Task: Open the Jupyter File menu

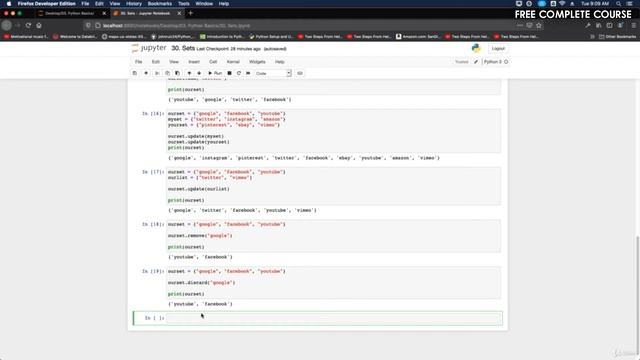Action: pos(139,62)
